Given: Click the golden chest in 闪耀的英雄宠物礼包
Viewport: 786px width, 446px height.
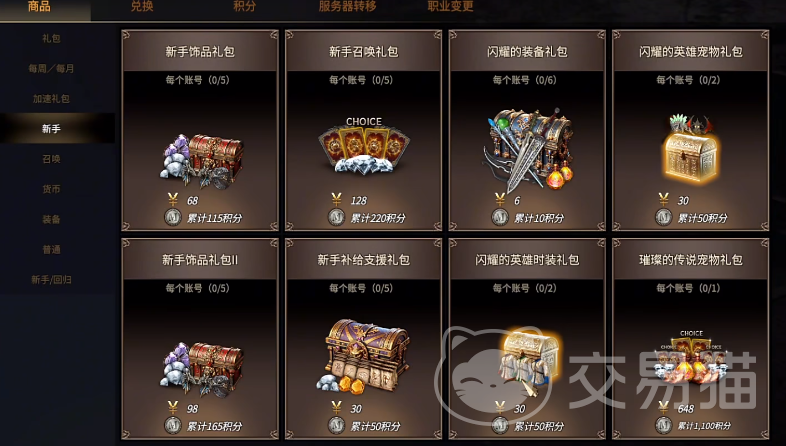Looking at the screenshot, I should coord(691,149).
